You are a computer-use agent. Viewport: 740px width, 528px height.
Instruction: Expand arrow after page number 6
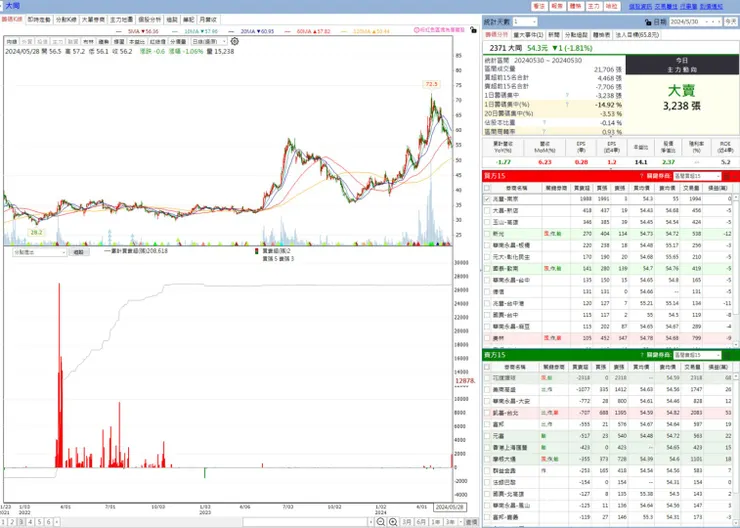(x=57, y=522)
